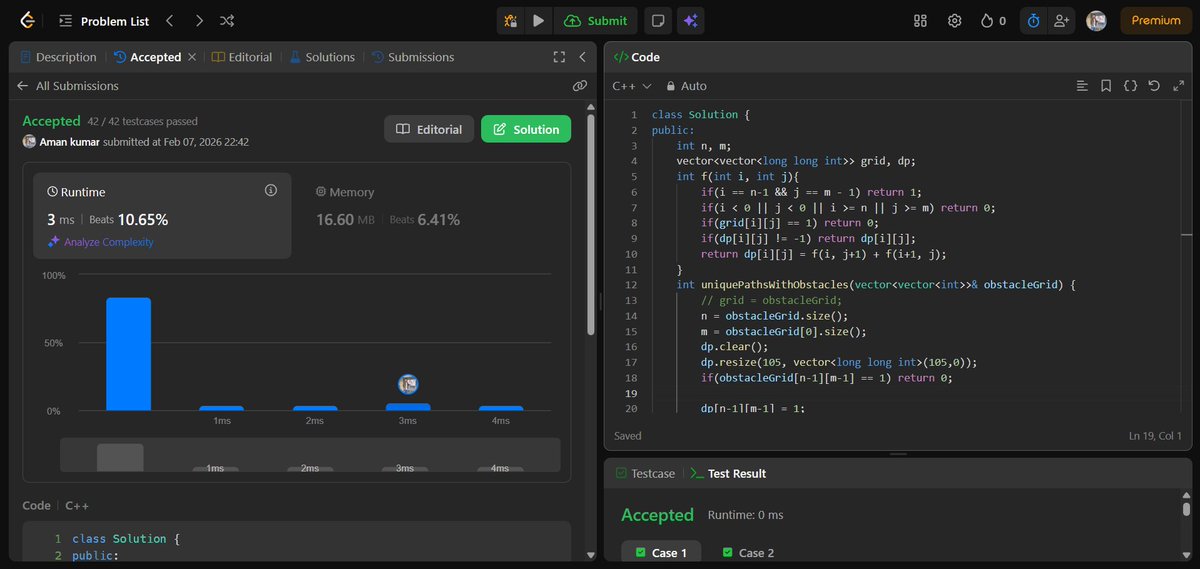
Task: Copy submission link icon
Action: [579, 86]
